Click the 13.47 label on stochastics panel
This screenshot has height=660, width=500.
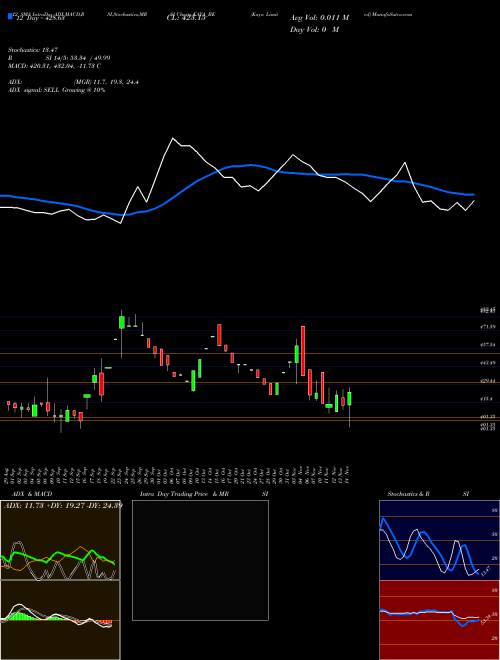click(485, 571)
